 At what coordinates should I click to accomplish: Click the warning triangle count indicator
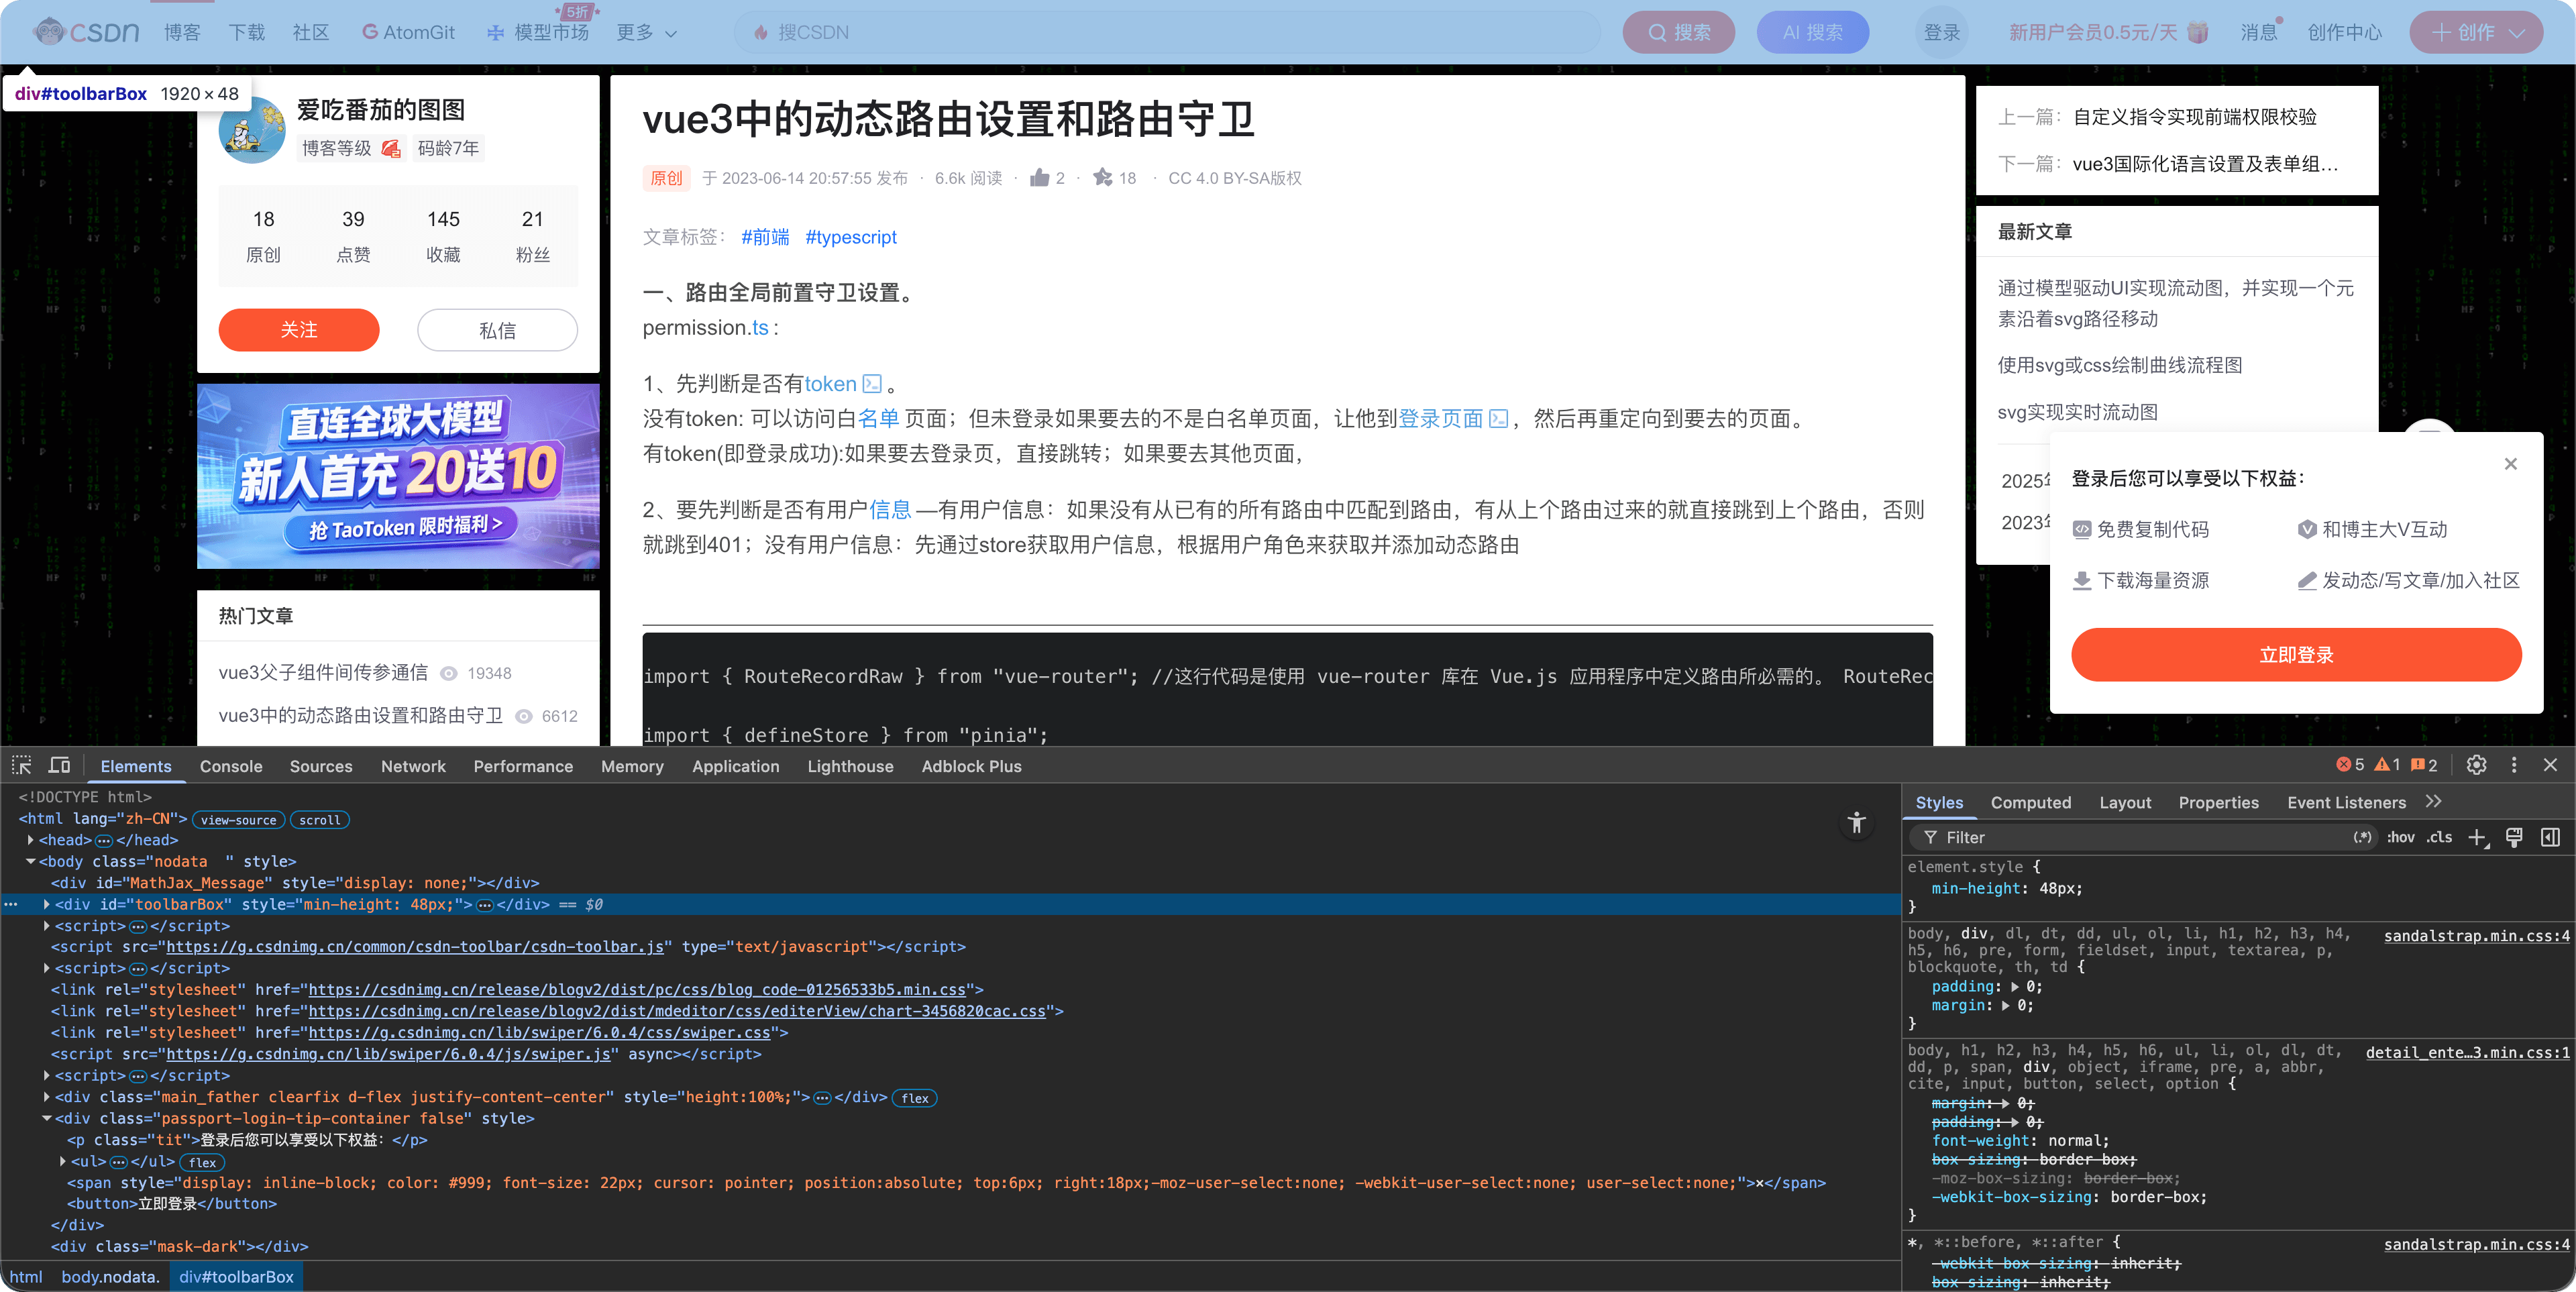(2388, 765)
